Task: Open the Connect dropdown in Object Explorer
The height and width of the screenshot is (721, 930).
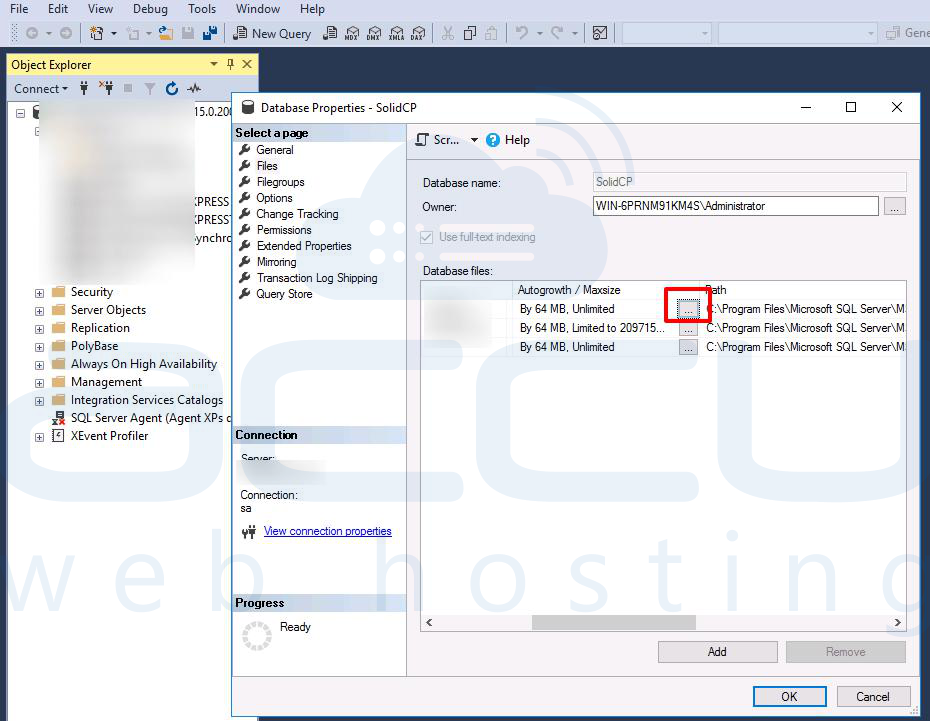Action: pos(40,88)
